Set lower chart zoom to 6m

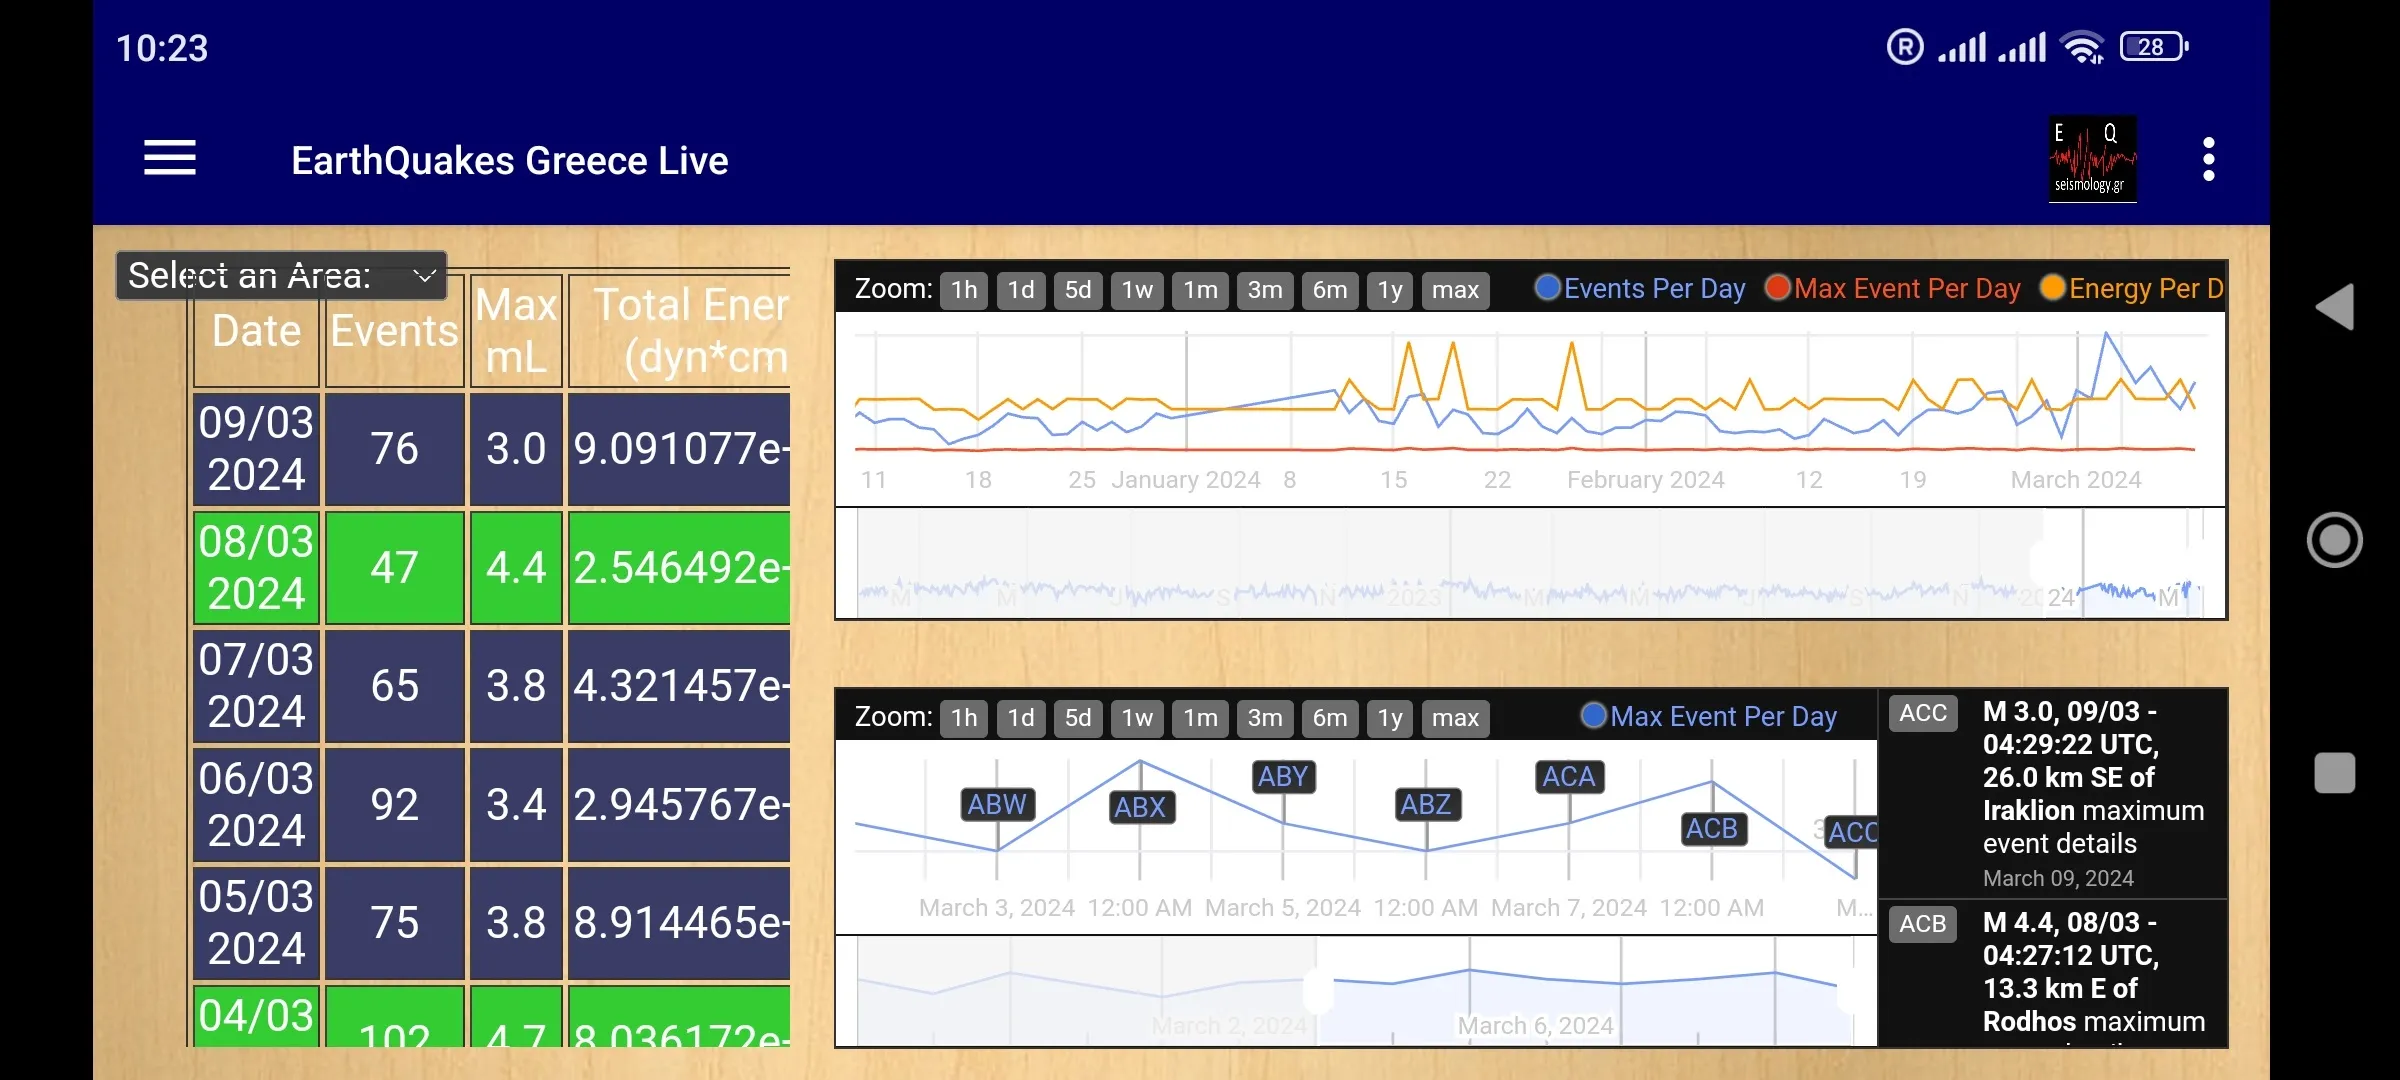coord(1330,718)
